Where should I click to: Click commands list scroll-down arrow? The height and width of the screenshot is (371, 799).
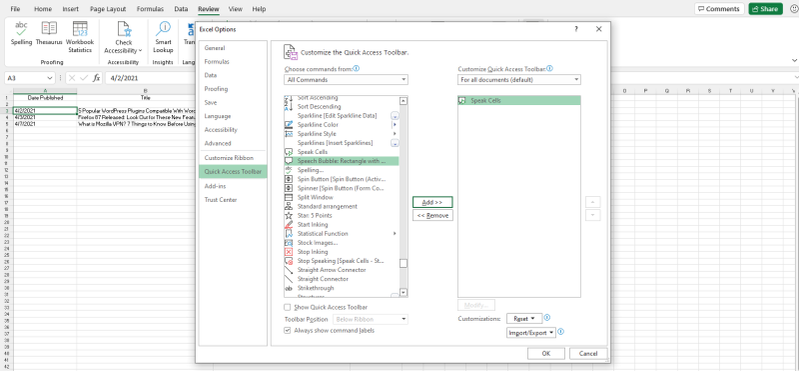[404, 293]
